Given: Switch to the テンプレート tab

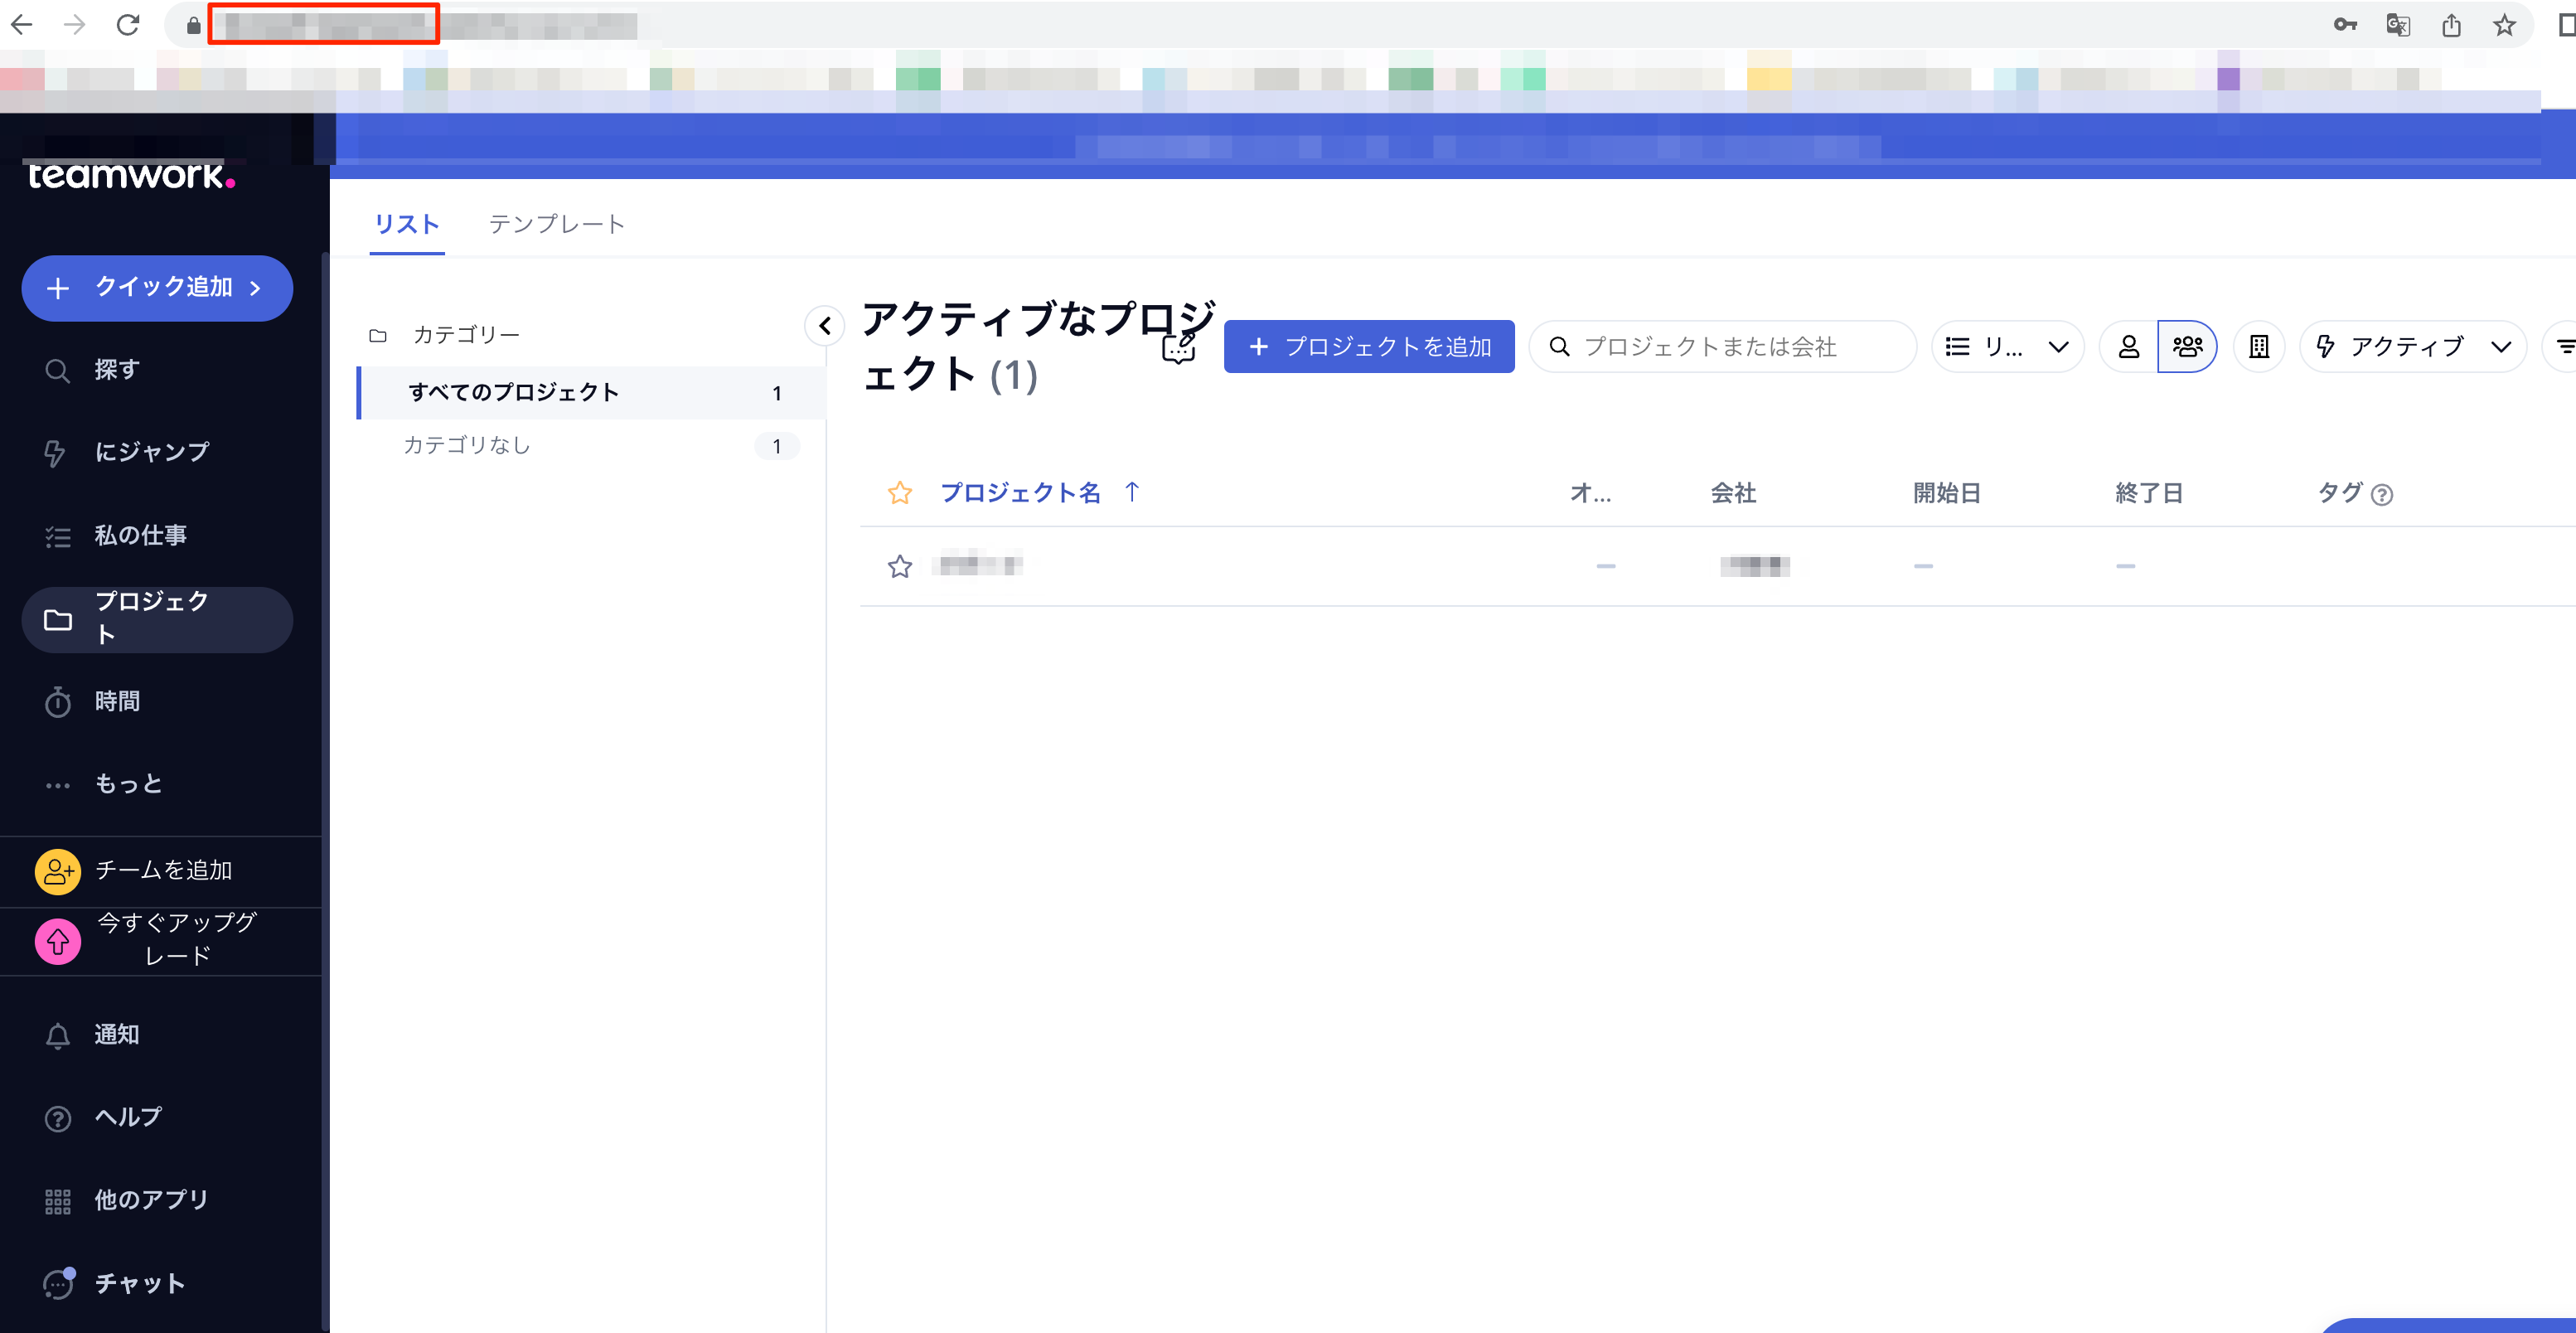Looking at the screenshot, I should pyautogui.click(x=556, y=225).
